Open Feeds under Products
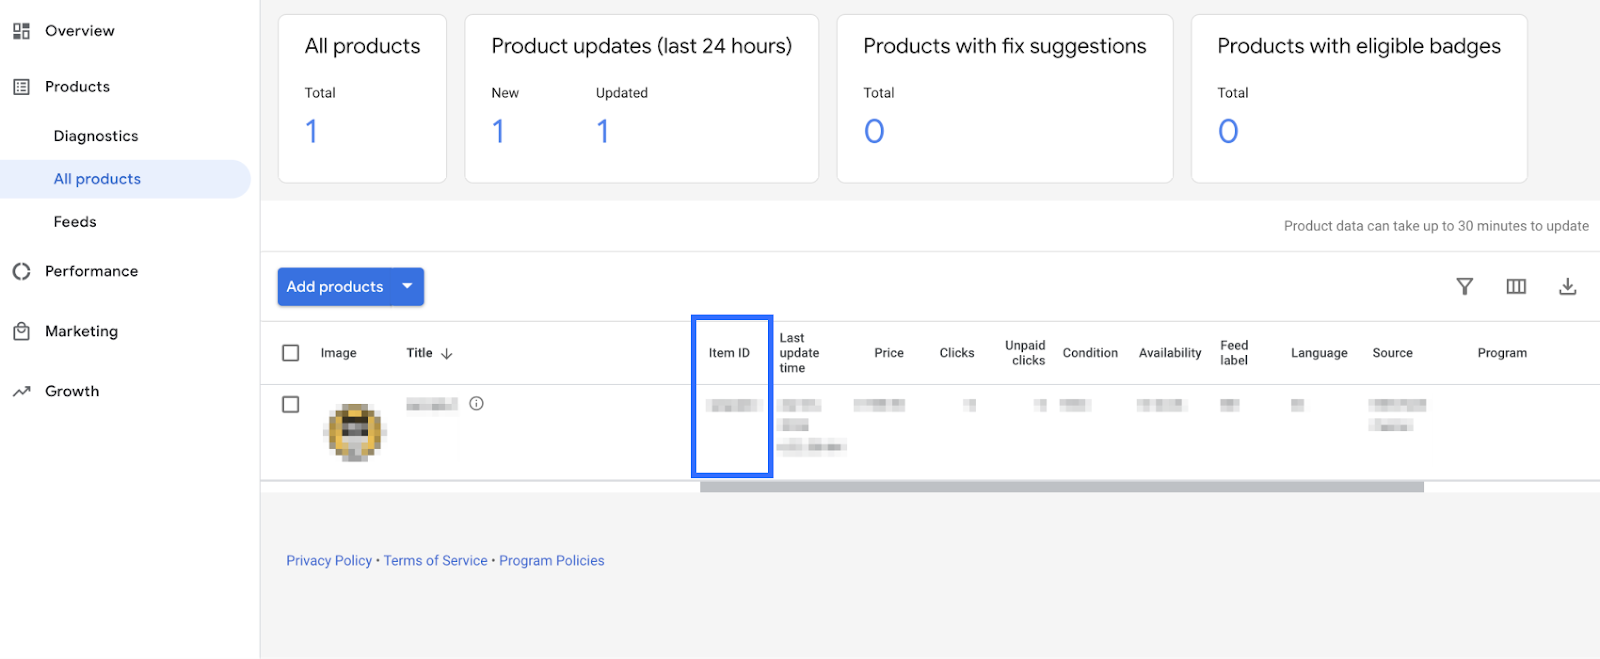The image size is (1600, 659). (x=75, y=222)
